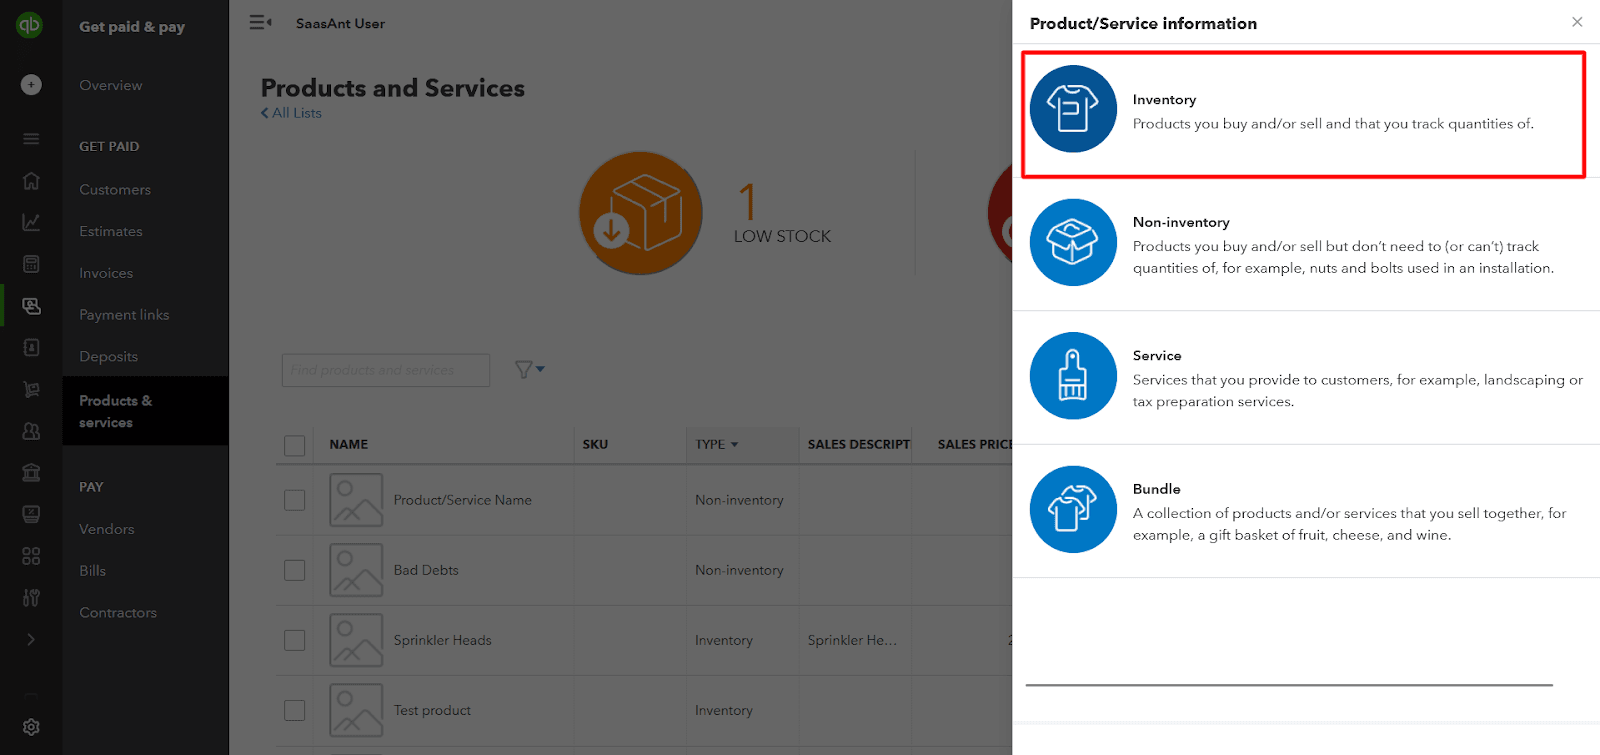Click the SALES DESCRIPT column header

coord(859,444)
